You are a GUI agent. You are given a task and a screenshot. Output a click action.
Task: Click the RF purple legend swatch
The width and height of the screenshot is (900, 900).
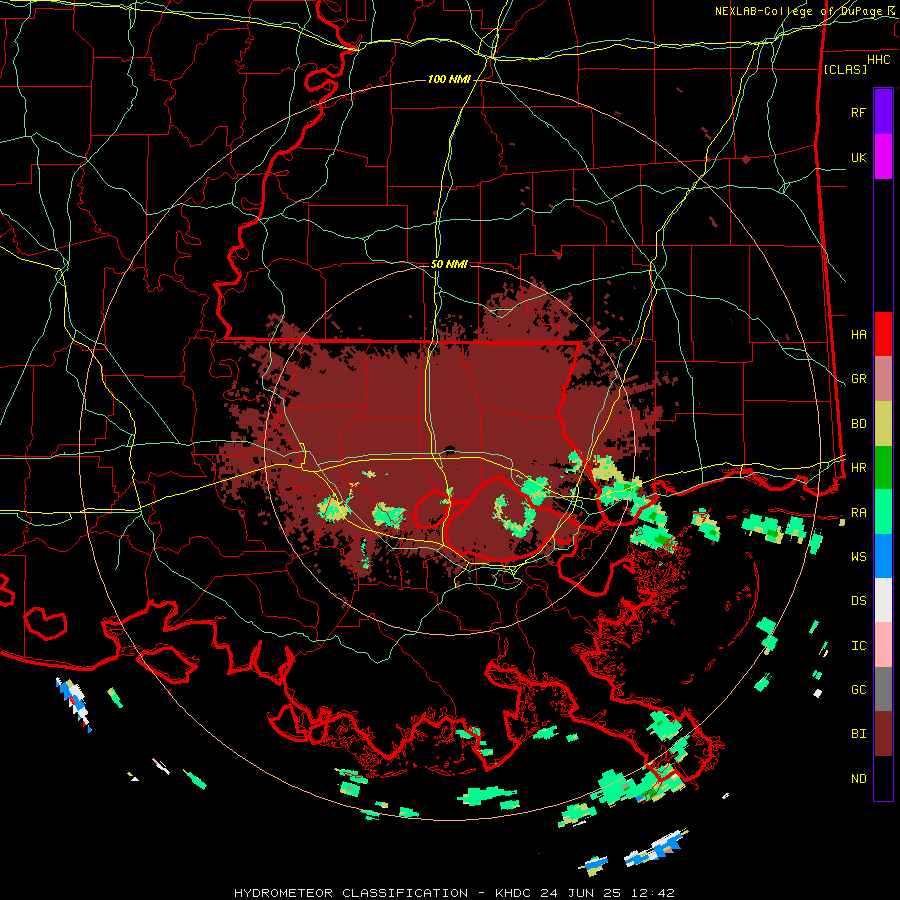coord(883,112)
